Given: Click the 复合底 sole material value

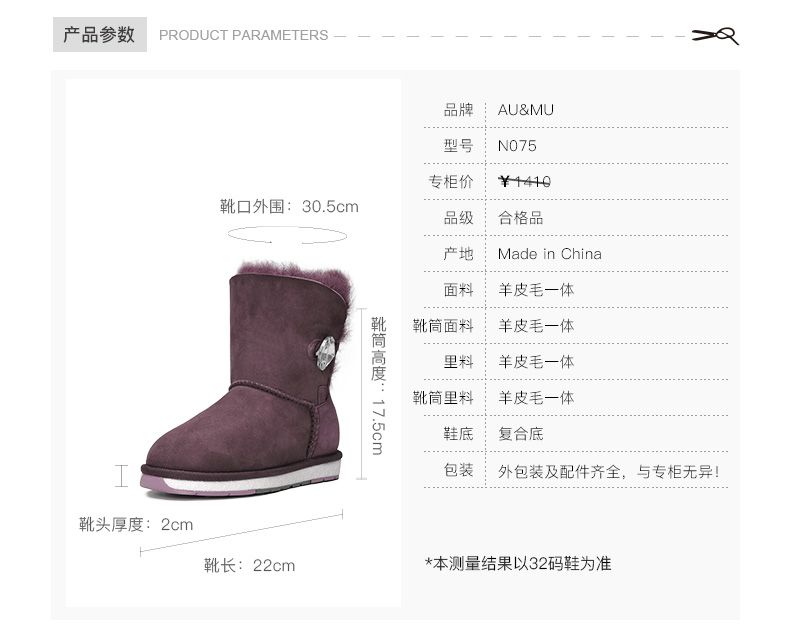Looking at the screenshot, I should click(x=520, y=434).
